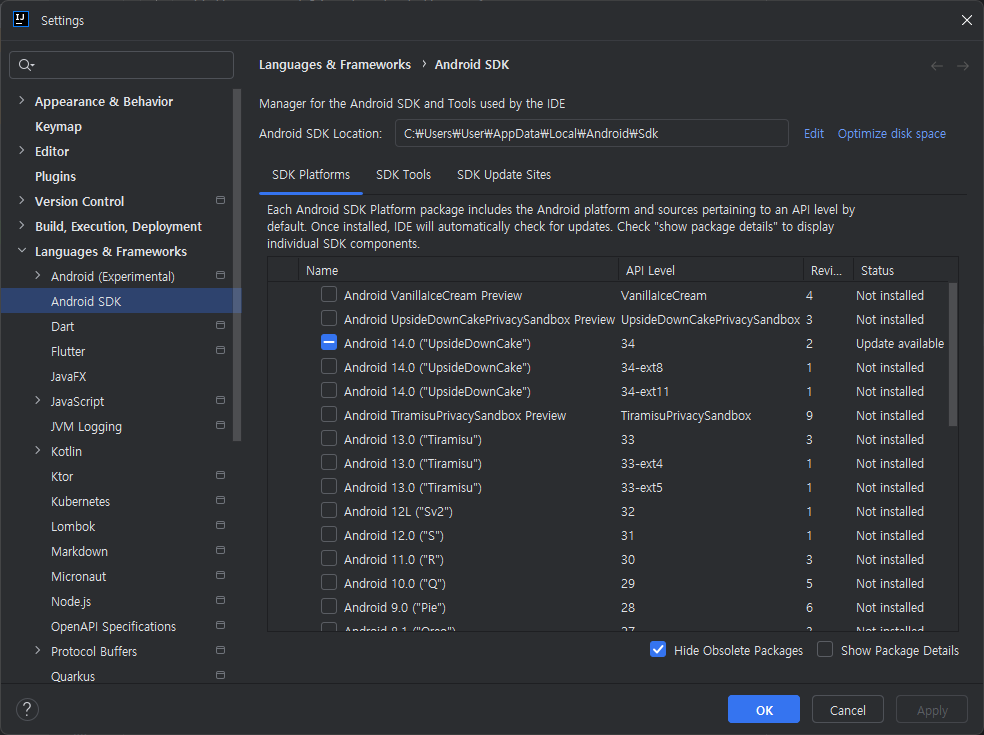Check Android 14.0 34-ext8 checkbox
The image size is (984, 735).
(329, 366)
